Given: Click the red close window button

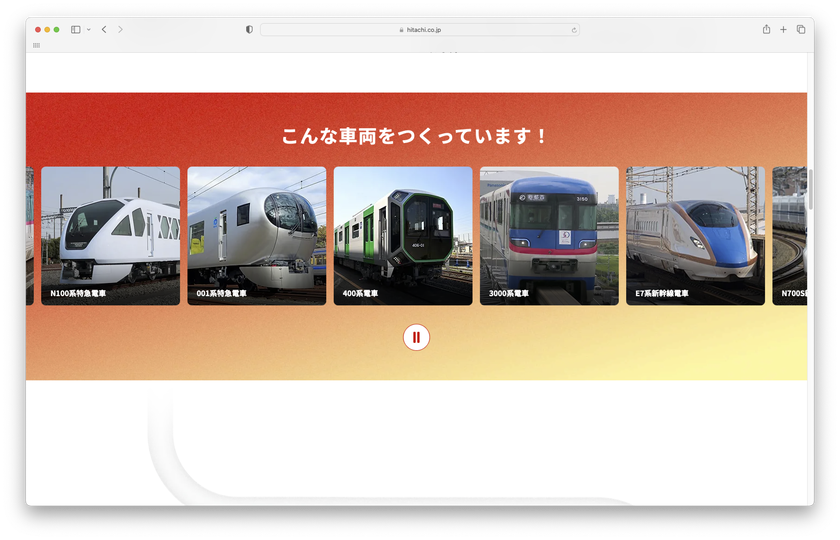Looking at the screenshot, I should click(x=38, y=29).
